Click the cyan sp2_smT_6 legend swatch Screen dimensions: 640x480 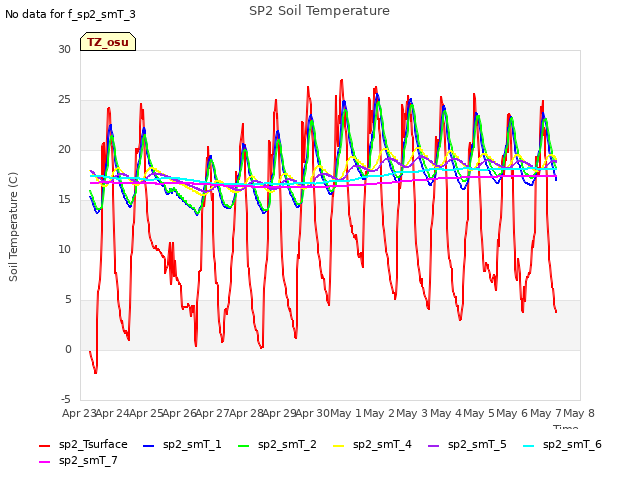tap(529, 446)
